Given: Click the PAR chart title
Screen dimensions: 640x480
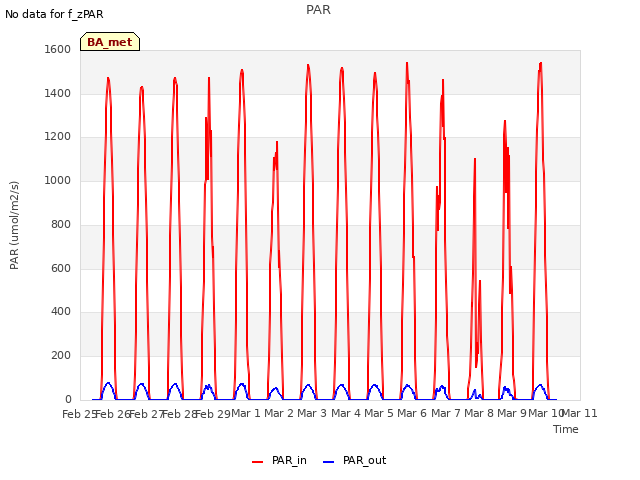Looking at the screenshot, I should tap(318, 10).
